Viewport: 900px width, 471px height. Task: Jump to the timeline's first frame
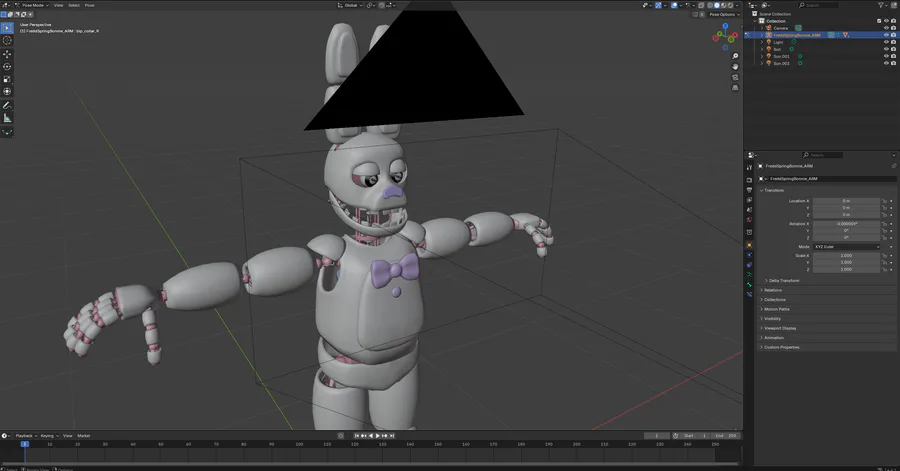356,435
